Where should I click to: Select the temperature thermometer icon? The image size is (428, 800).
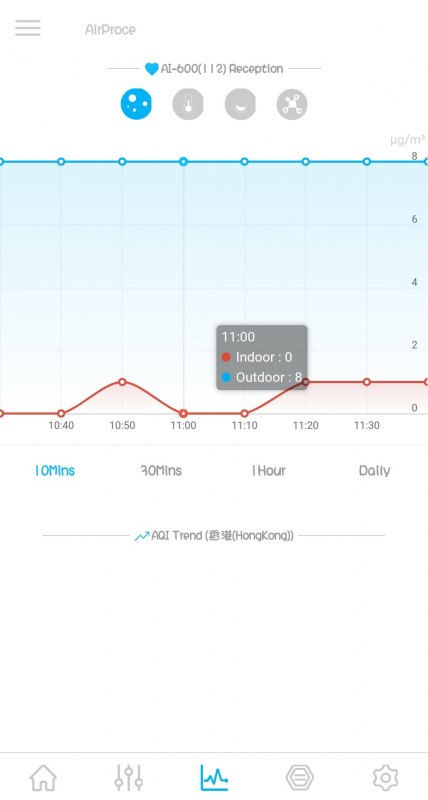(x=188, y=104)
